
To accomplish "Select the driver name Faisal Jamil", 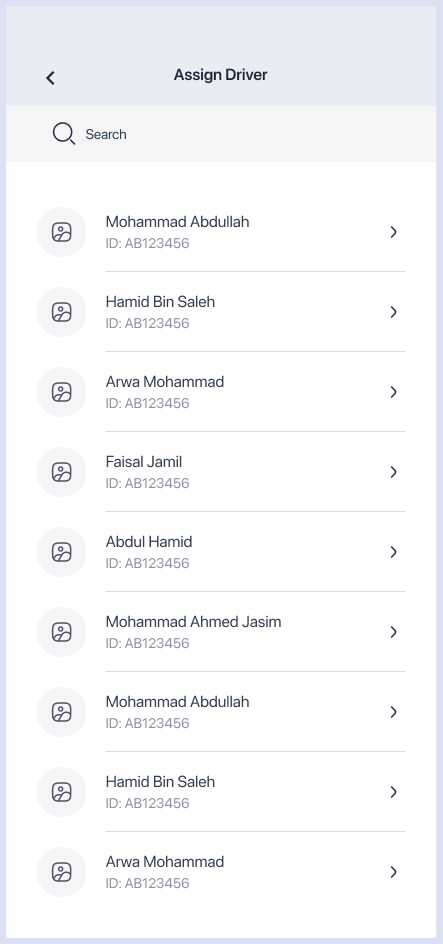I will point(144,462).
